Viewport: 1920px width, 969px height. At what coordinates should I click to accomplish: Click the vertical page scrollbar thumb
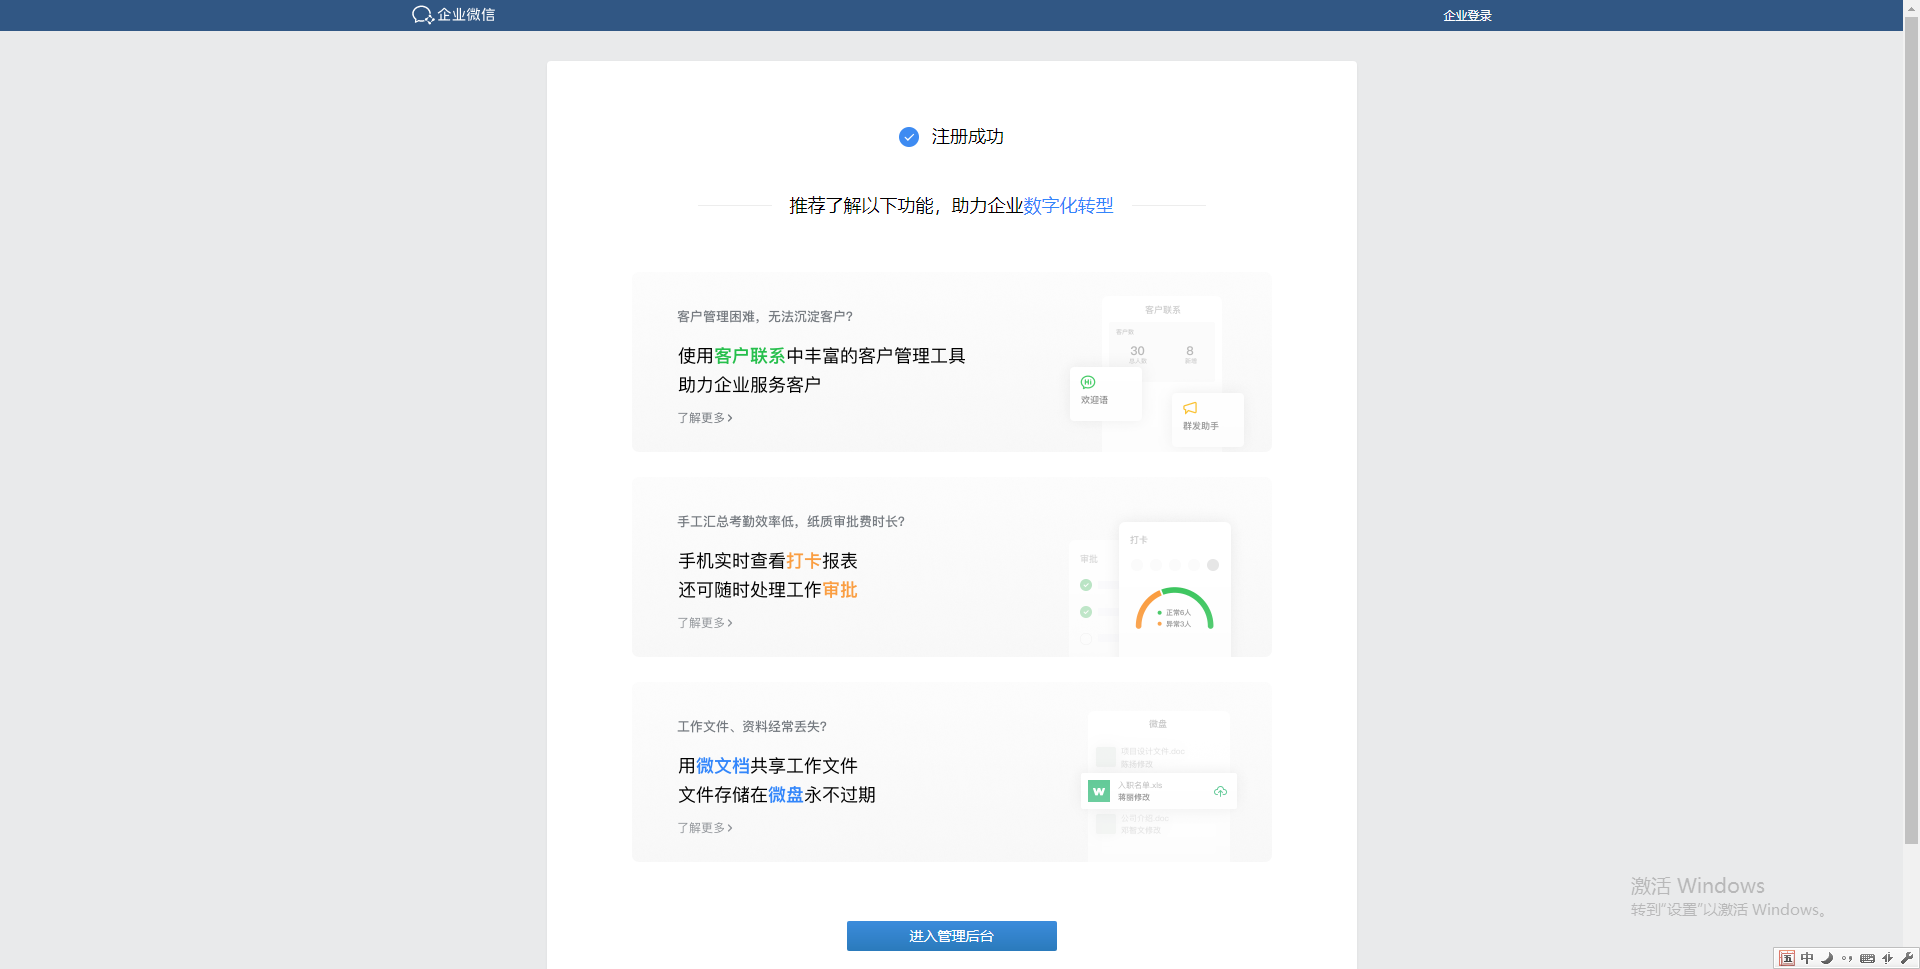click(1911, 430)
